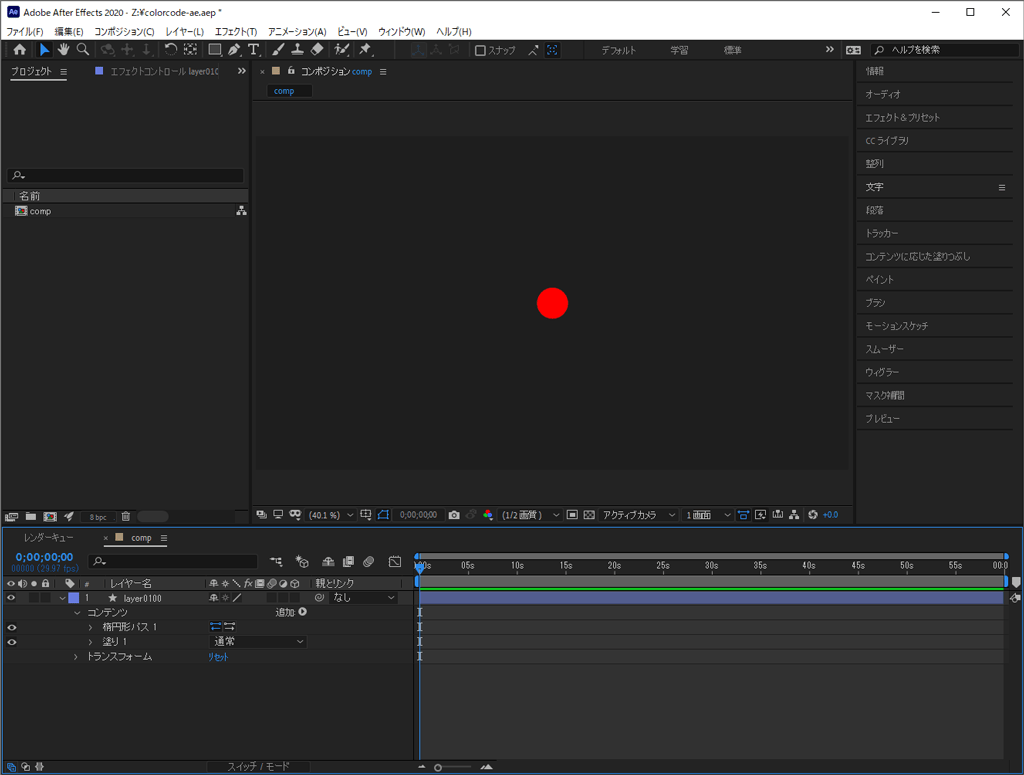Click the +0.0 exposure value
Viewport: 1024px width, 775px height.
[831, 515]
